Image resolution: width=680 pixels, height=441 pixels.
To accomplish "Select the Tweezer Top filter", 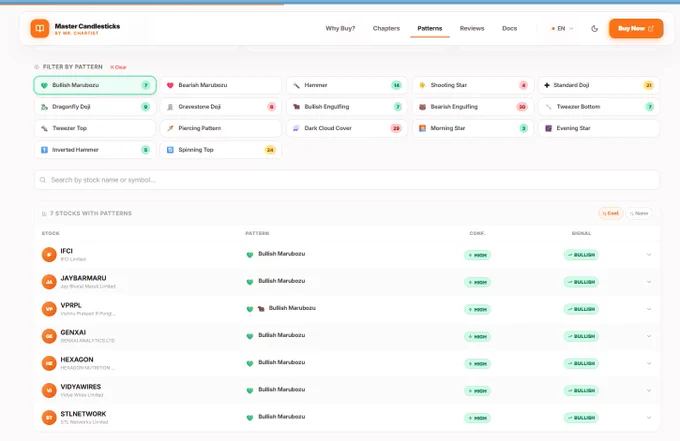I will click(x=95, y=128).
